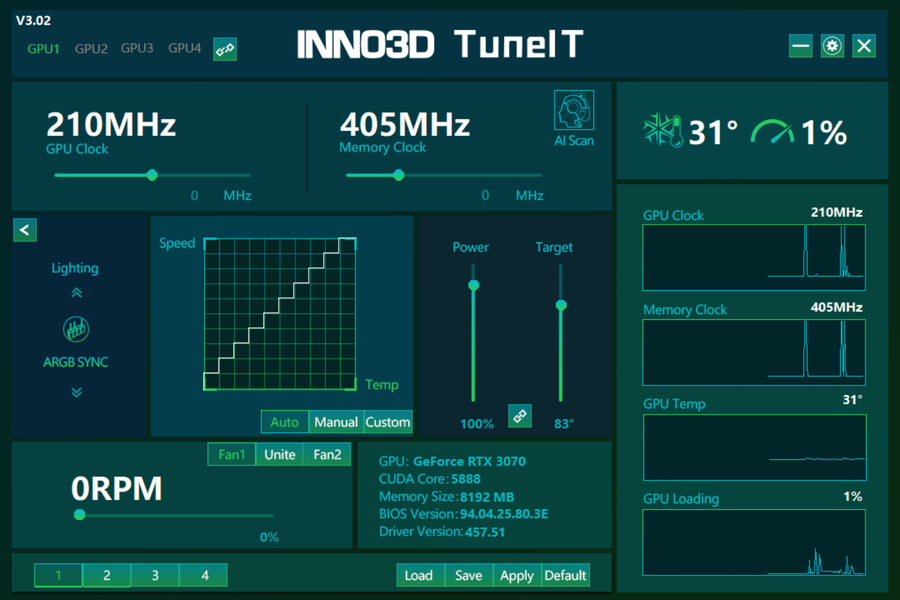
Task: Click the Lighting label in side panel
Action: coord(75,268)
